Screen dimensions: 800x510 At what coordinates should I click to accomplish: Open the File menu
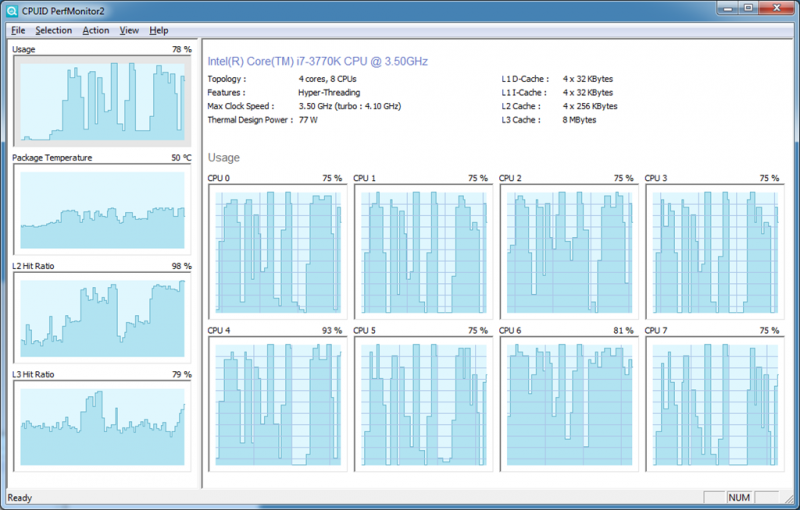18,30
